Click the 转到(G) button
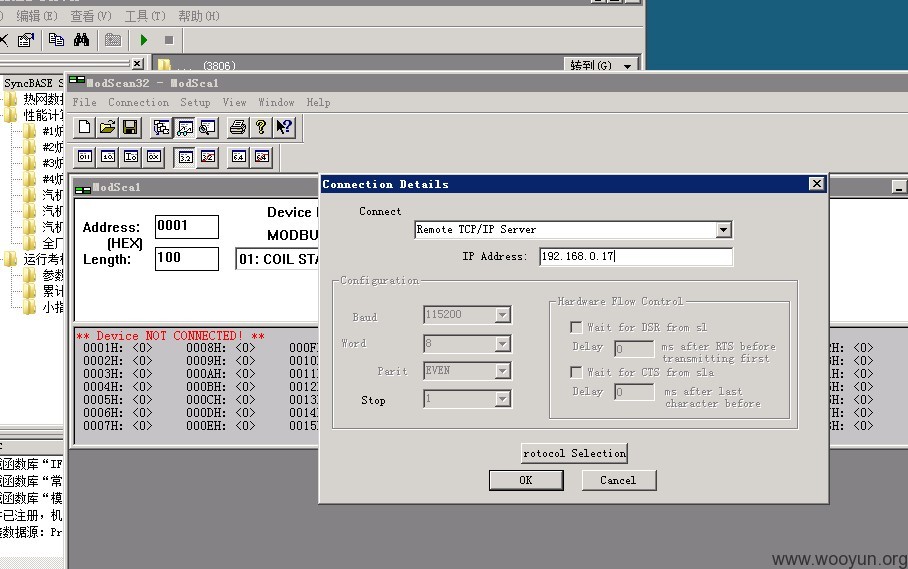Image resolution: width=908 pixels, height=569 pixels. tap(591, 65)
